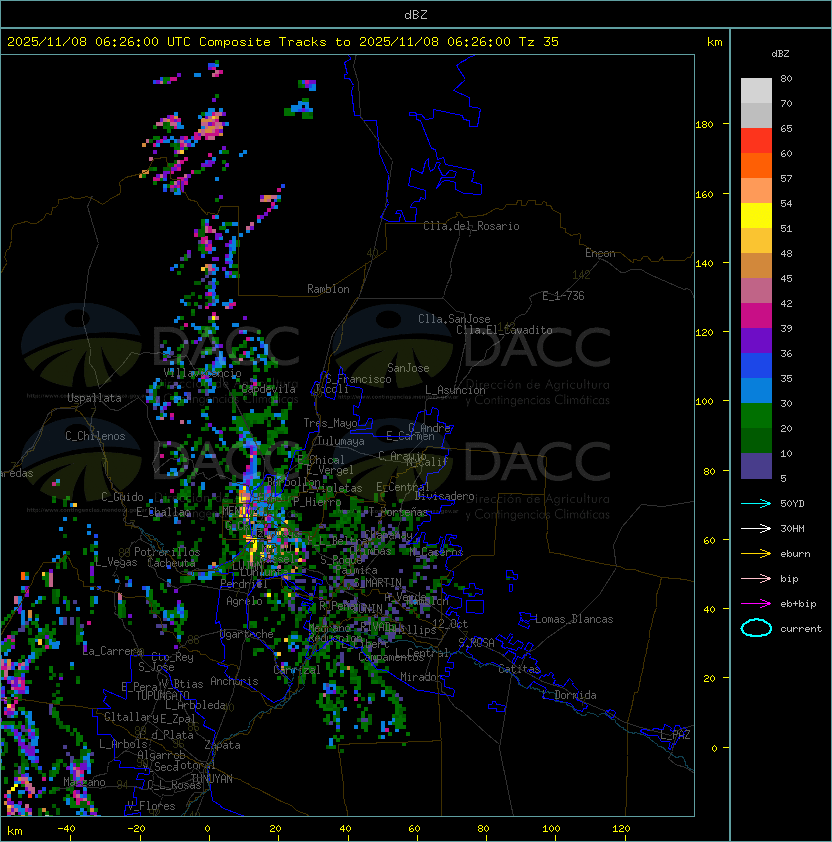Click the 'Ramblon' map label
Screen dimensions: 832x842
coord(328,289)
